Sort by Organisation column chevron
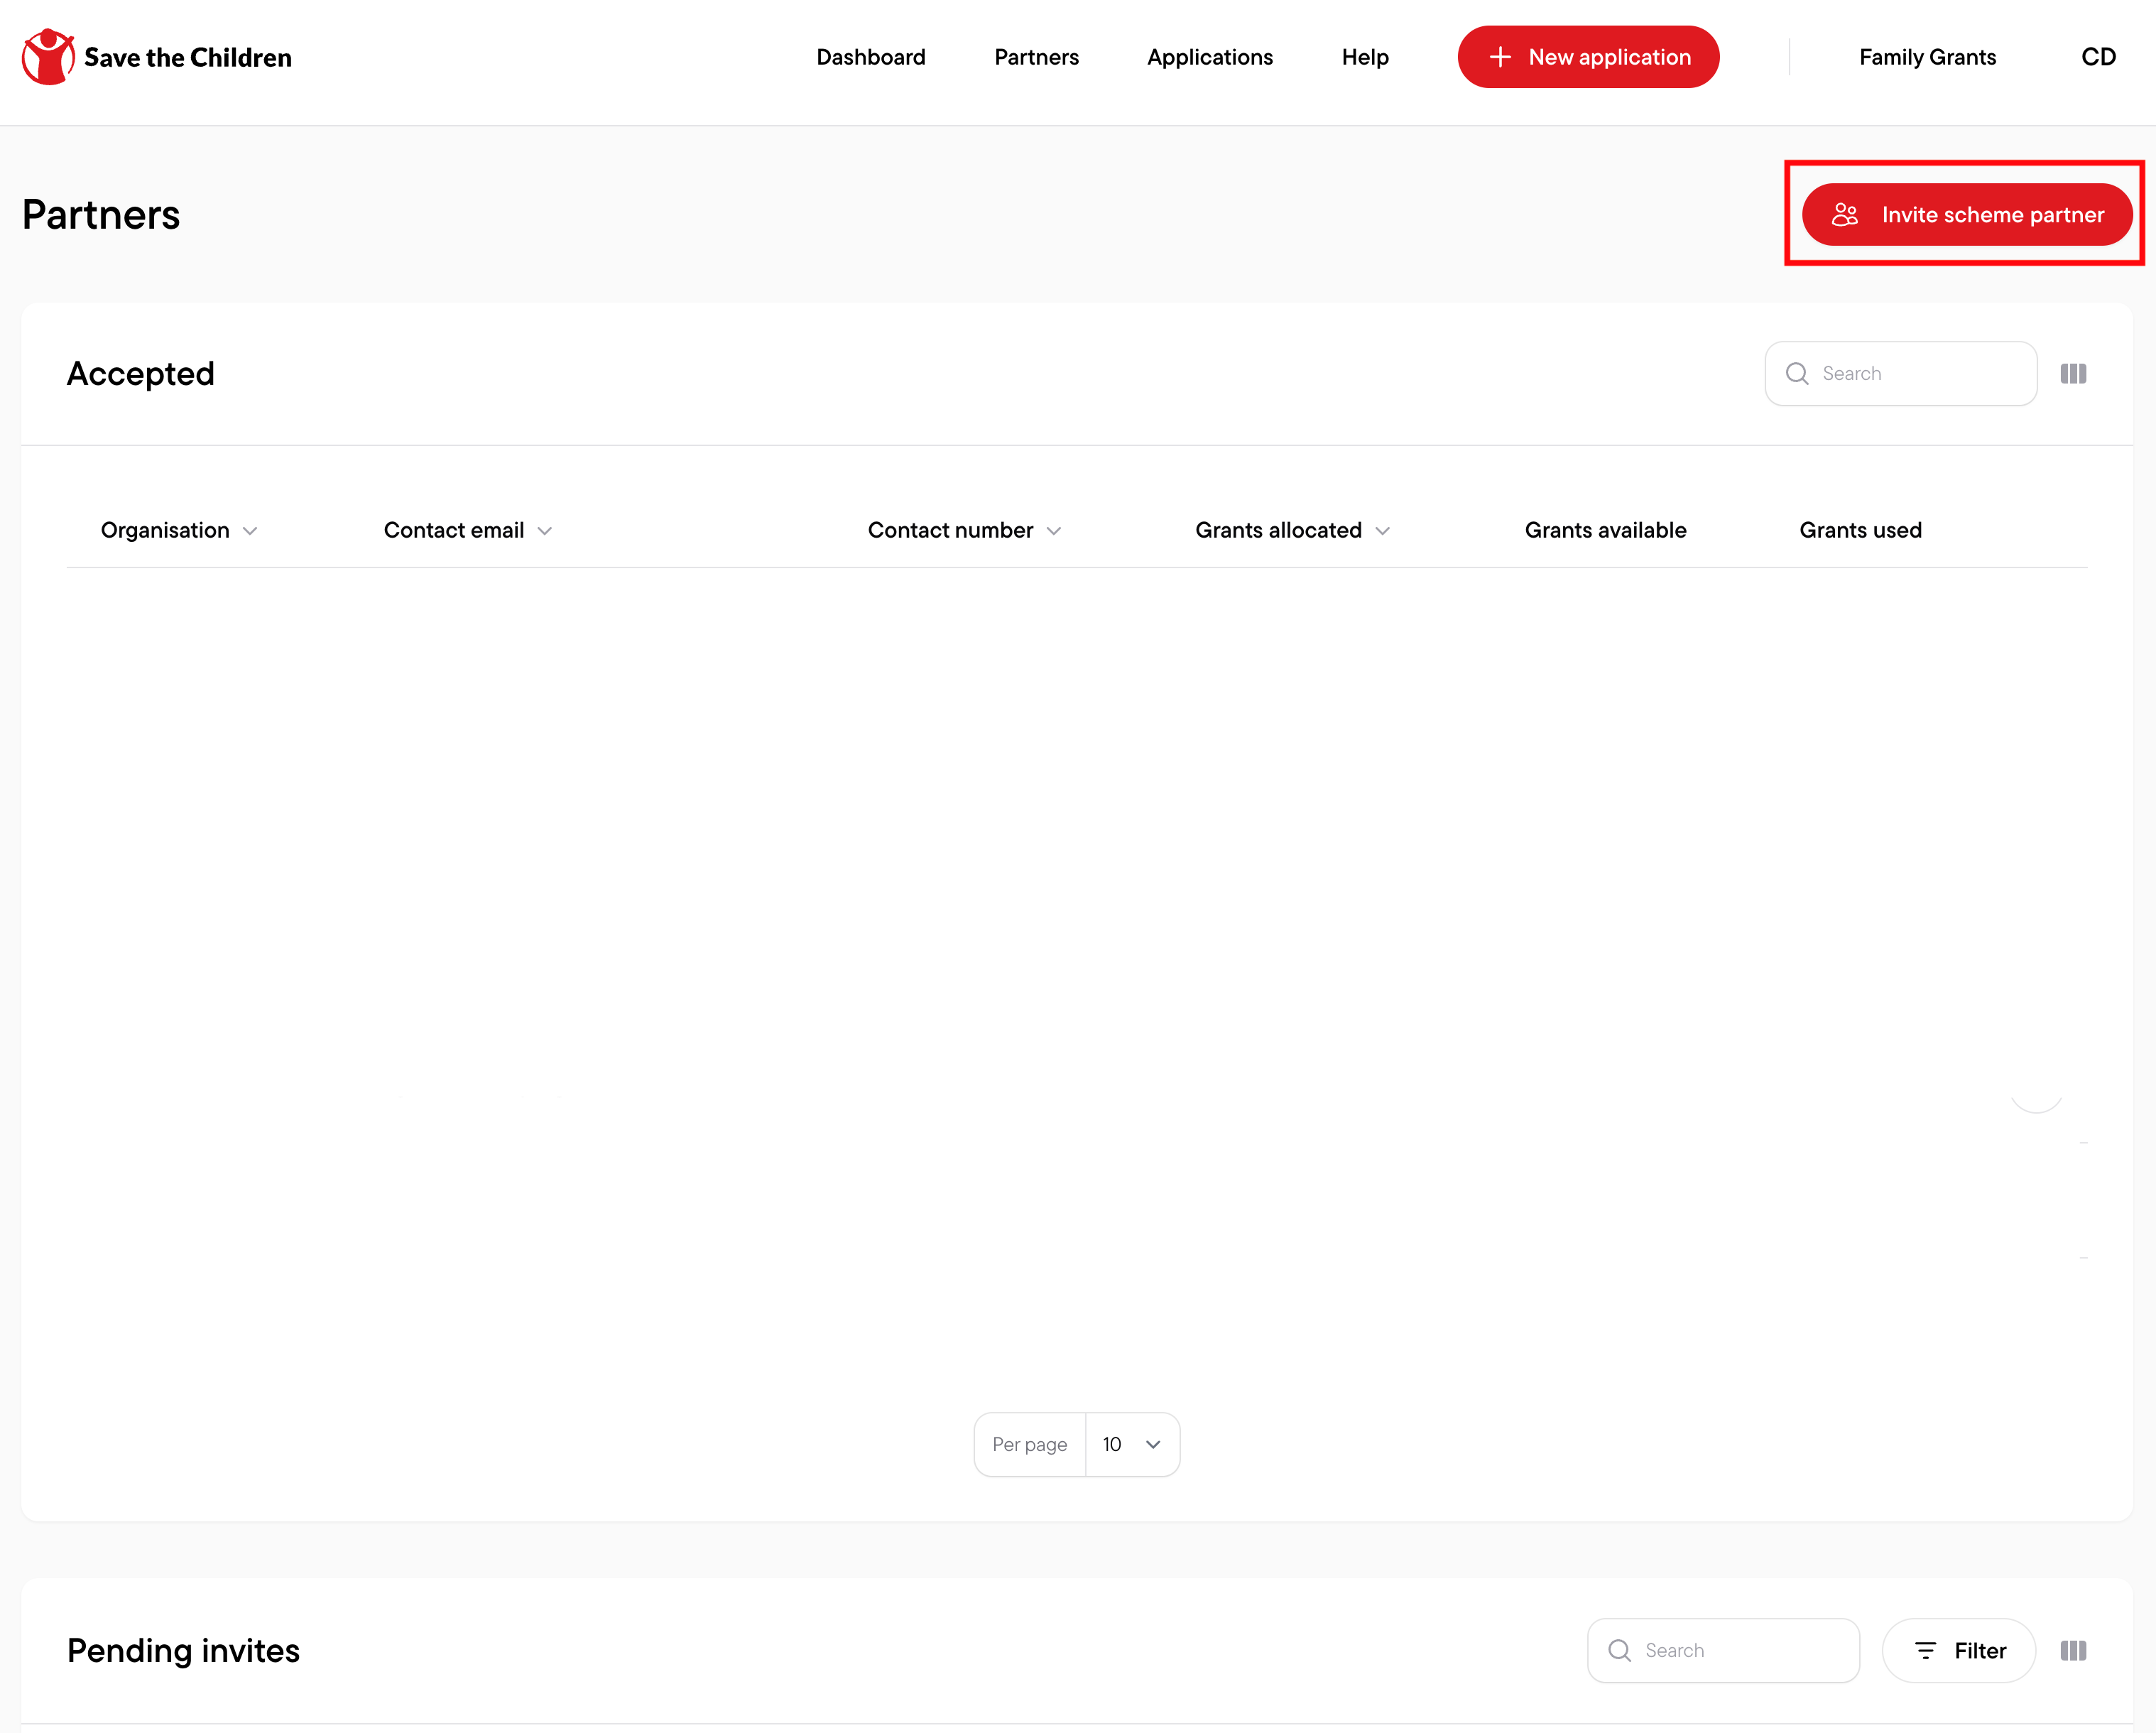 pos(250,531)
